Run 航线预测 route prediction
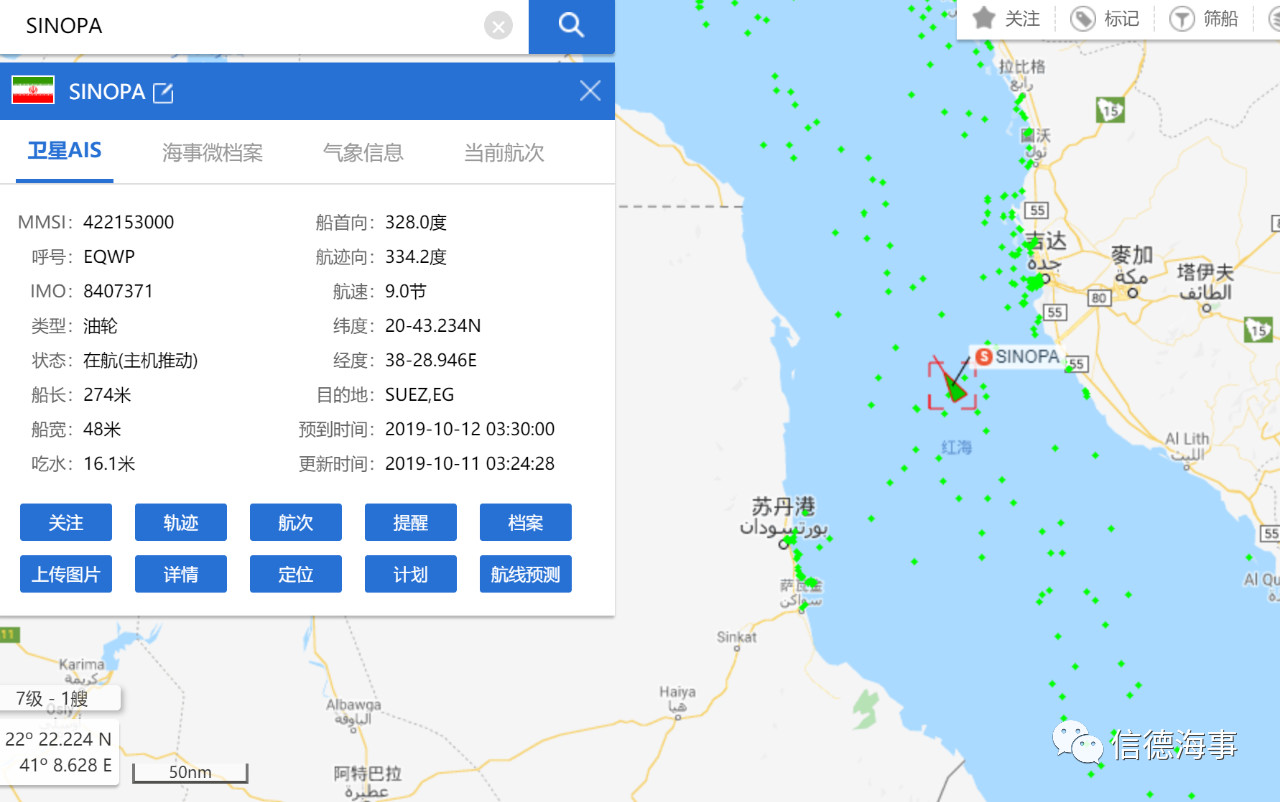Viewport: 1280px width, 802px height. [x=526, y=574]
